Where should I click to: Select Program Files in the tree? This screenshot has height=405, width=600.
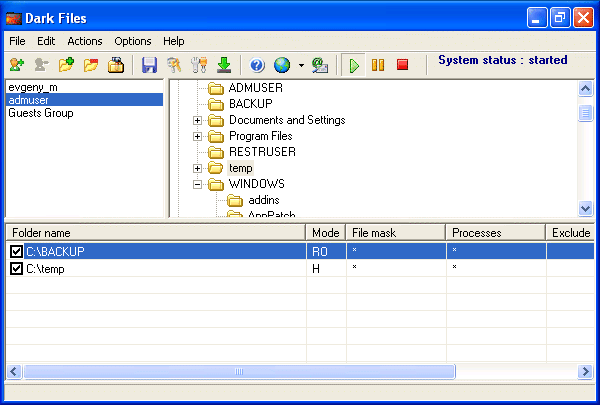click(x=261, y=136)
